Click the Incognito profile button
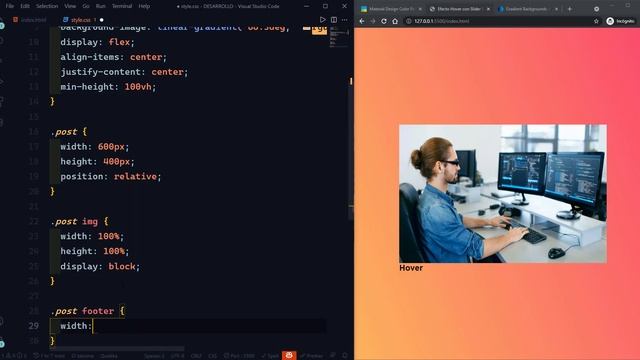The width and height of the screenshot is (640, 360). [x=620, y=21]
